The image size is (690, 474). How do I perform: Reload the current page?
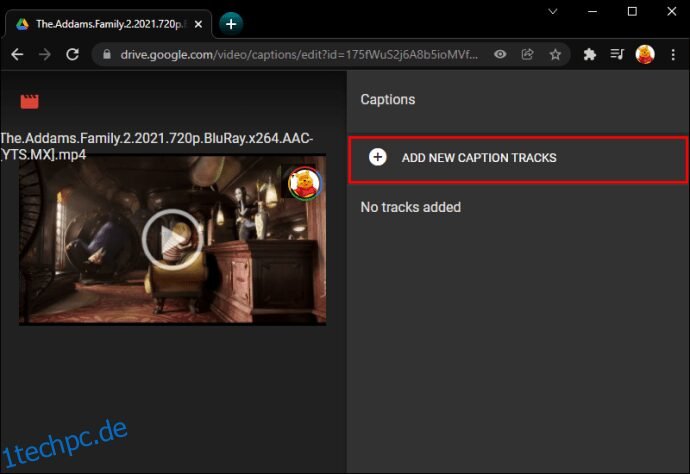click(72, 55)
